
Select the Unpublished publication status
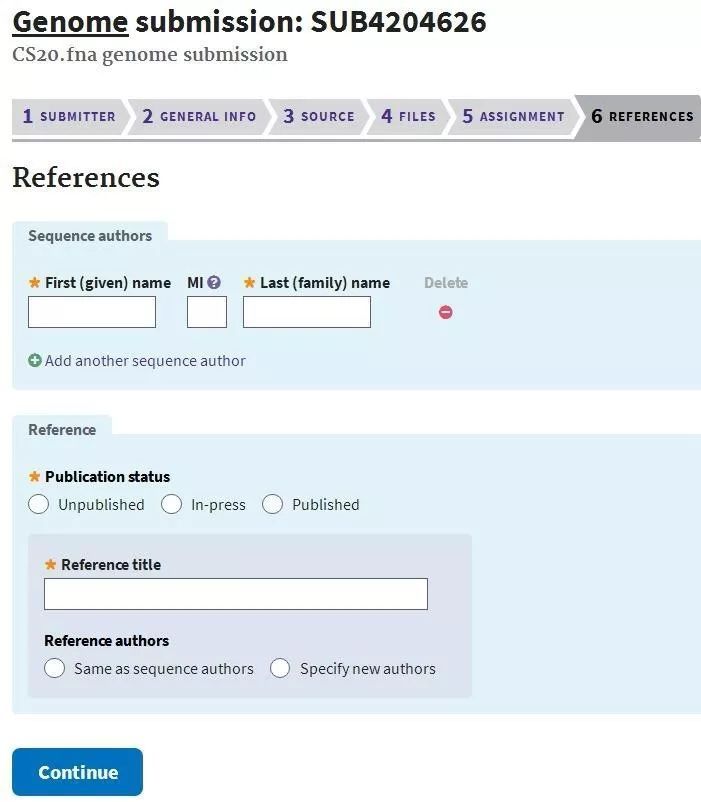tap(39, 505)
